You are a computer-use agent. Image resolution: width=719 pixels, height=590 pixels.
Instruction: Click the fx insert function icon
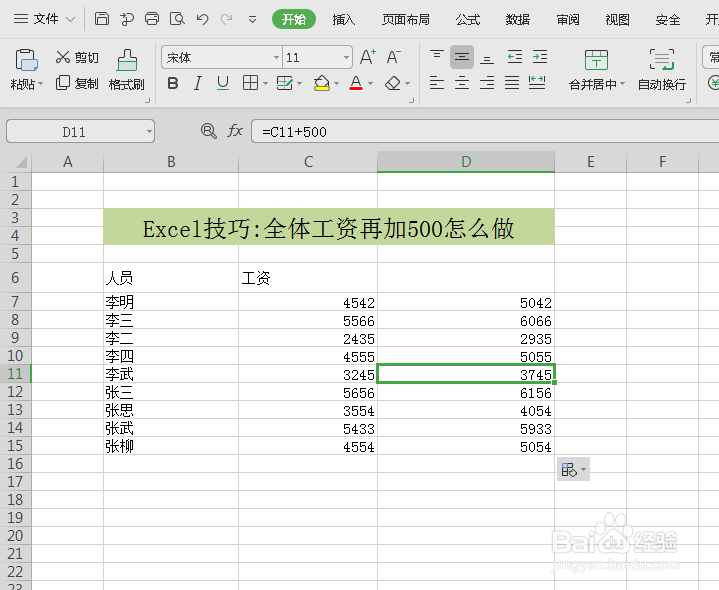pyautogui.click(x=235, y=131)
